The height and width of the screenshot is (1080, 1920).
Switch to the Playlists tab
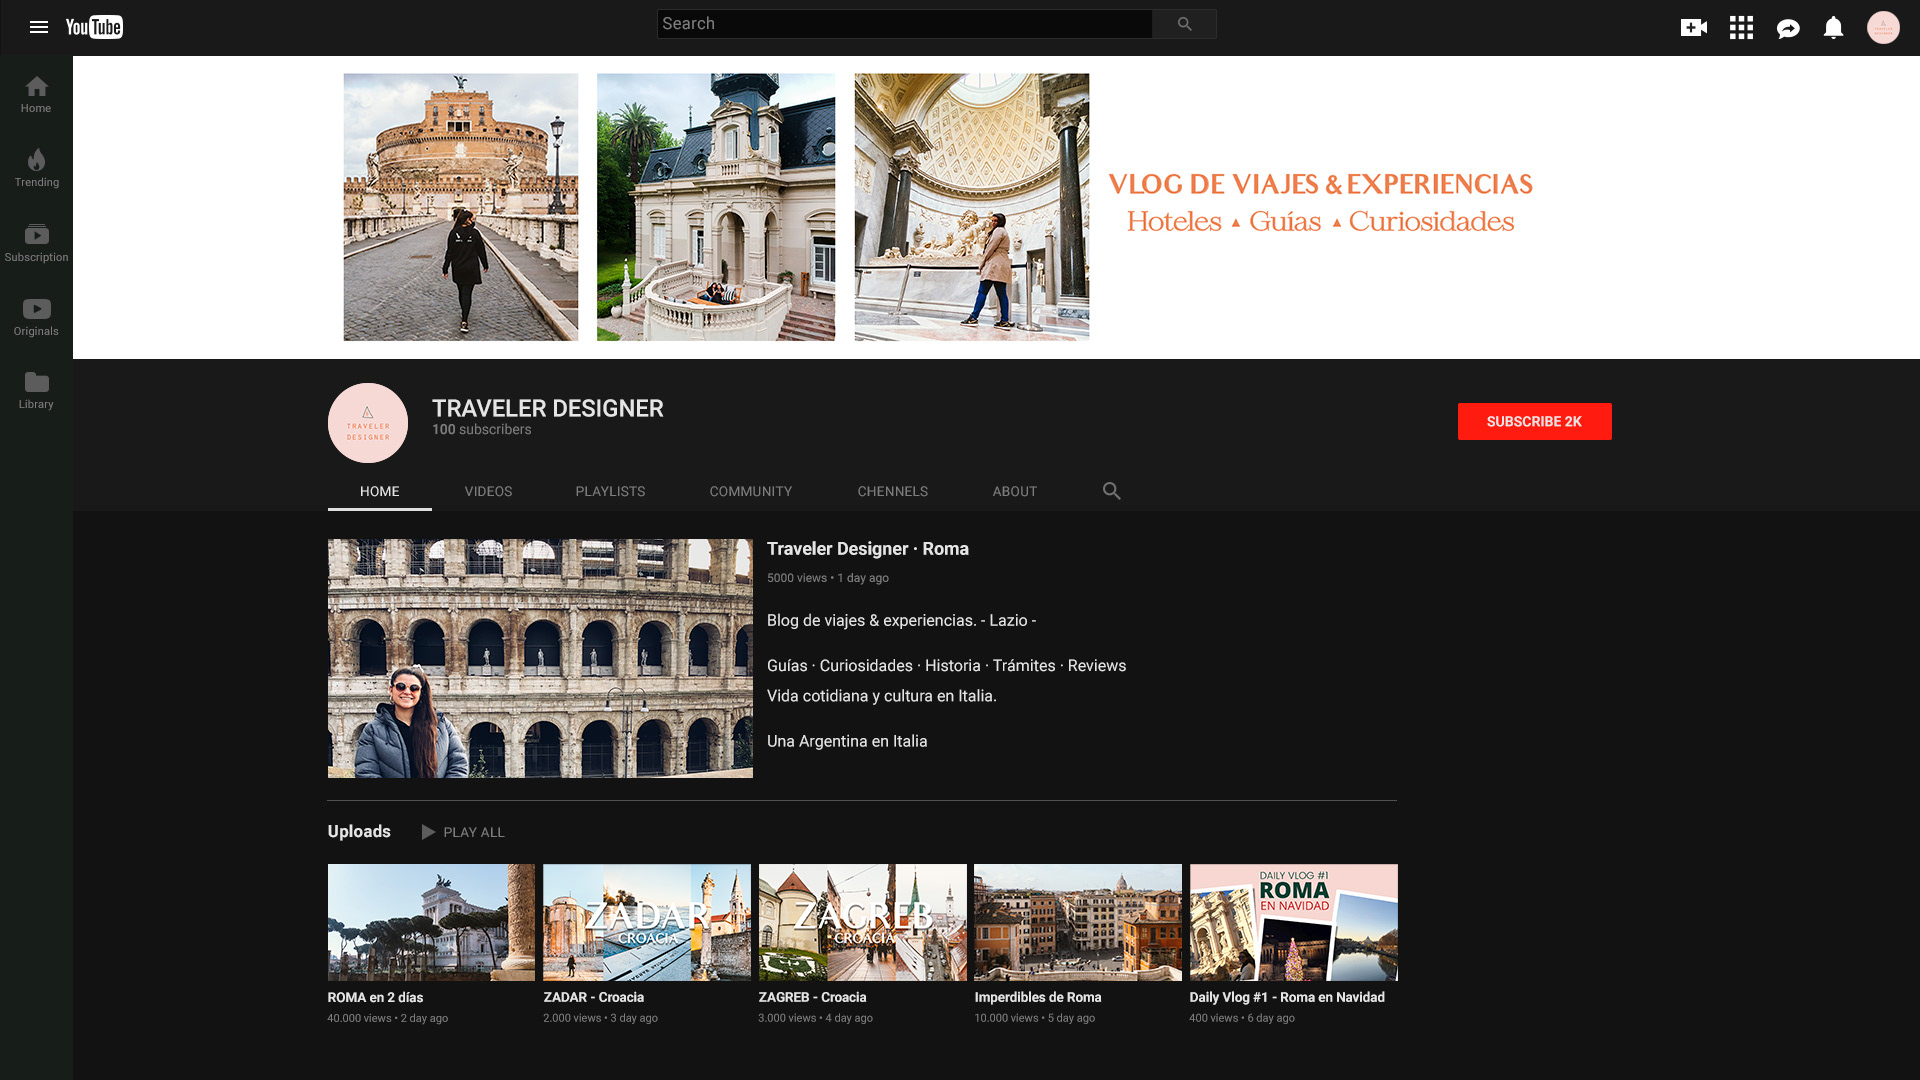pyautogui.click(x=610, y=491)
